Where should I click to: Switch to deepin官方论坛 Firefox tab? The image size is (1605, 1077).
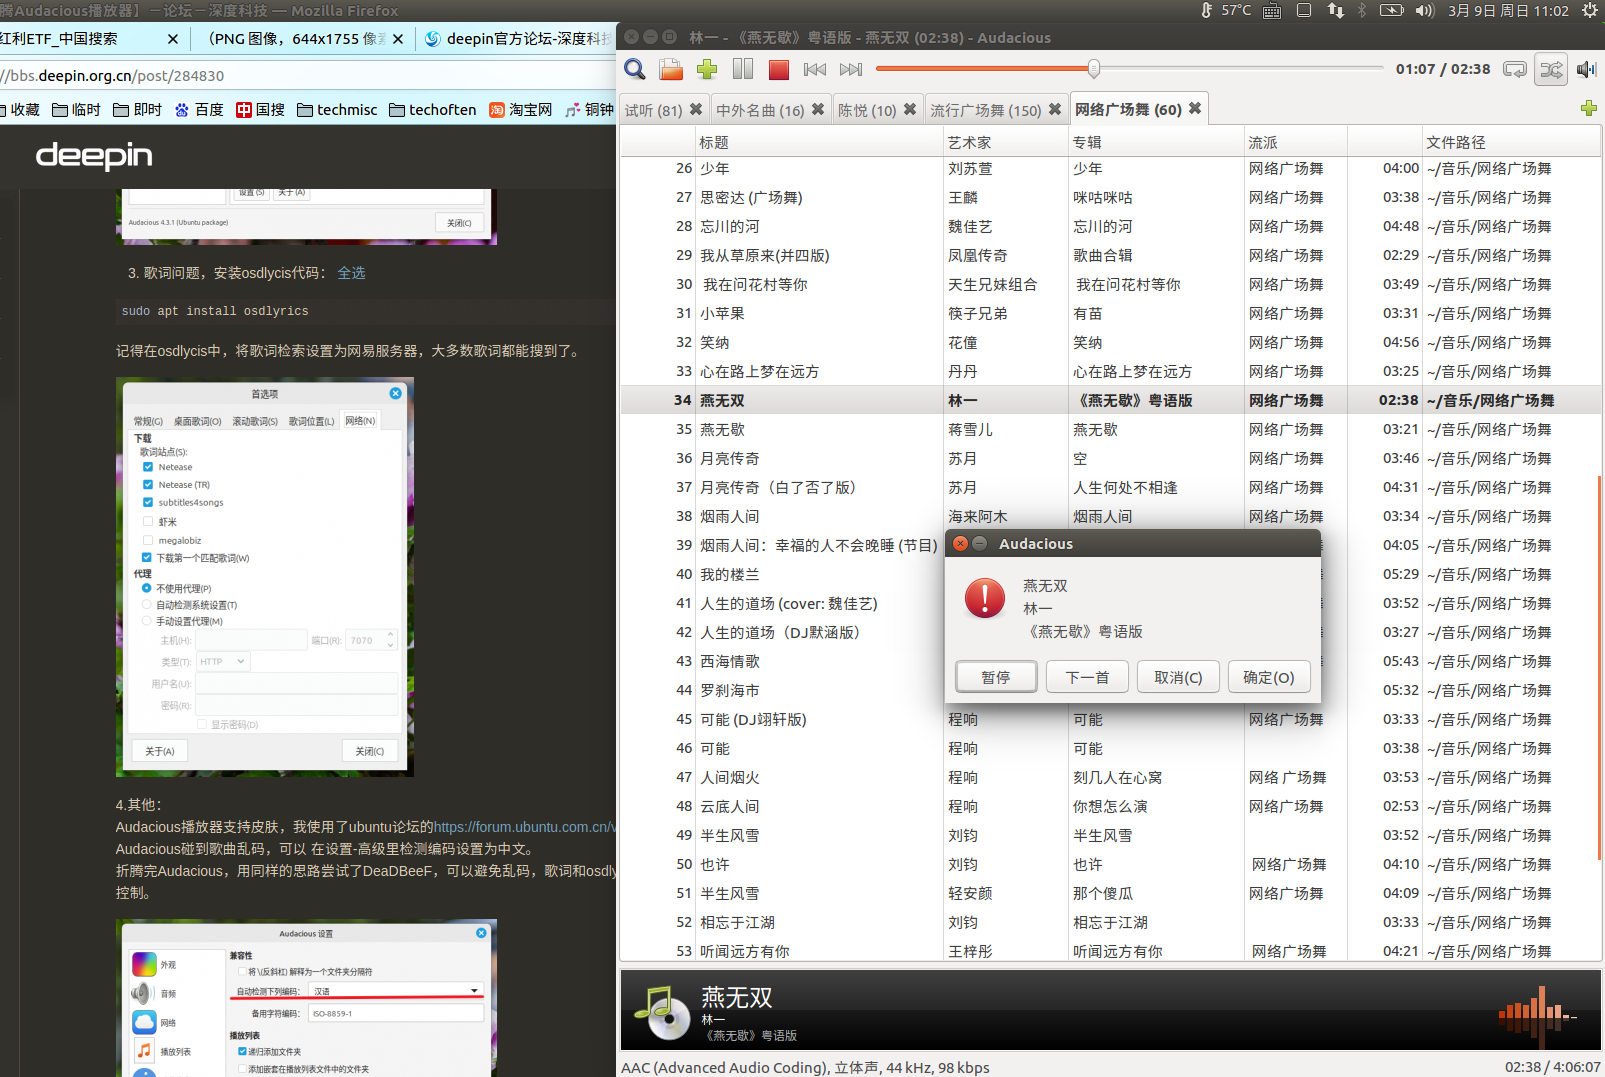point(518,39)
